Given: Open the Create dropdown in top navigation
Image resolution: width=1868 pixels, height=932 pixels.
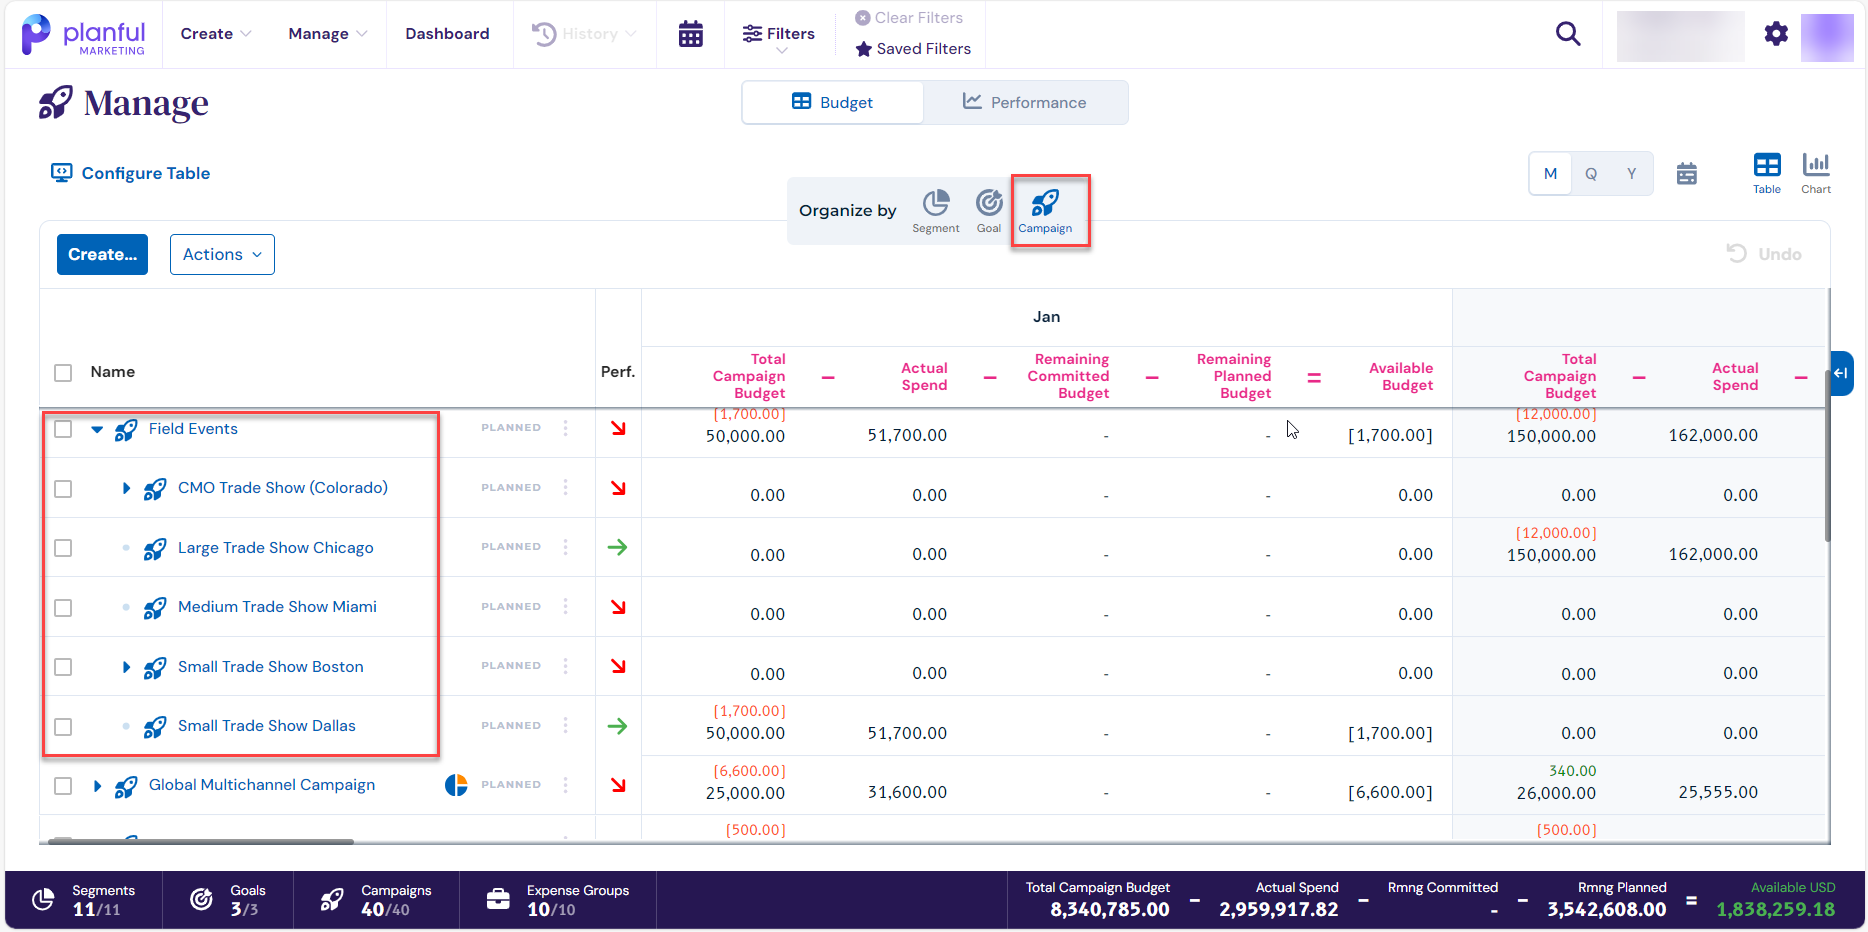Looking at the screenshot, I should click(216, 34).
